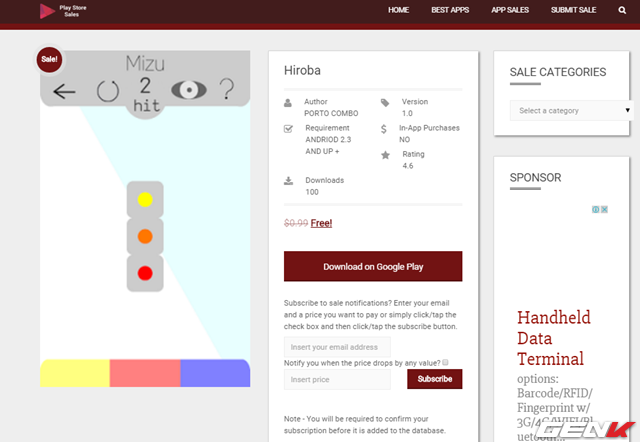Click the yellow color block in screenshot
This screenshot has height=442, width=640.
click(75, 373)
